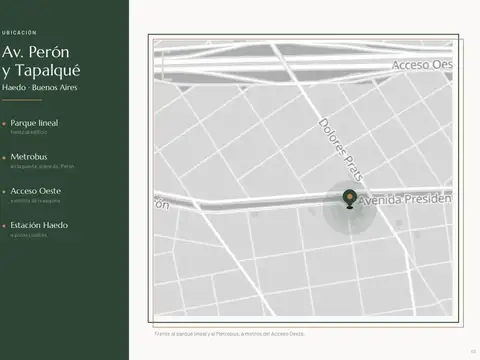The image size is (480, 360).
Task: Click the 'Acceso Oes' highway label on map
Action: pos(422,65)
